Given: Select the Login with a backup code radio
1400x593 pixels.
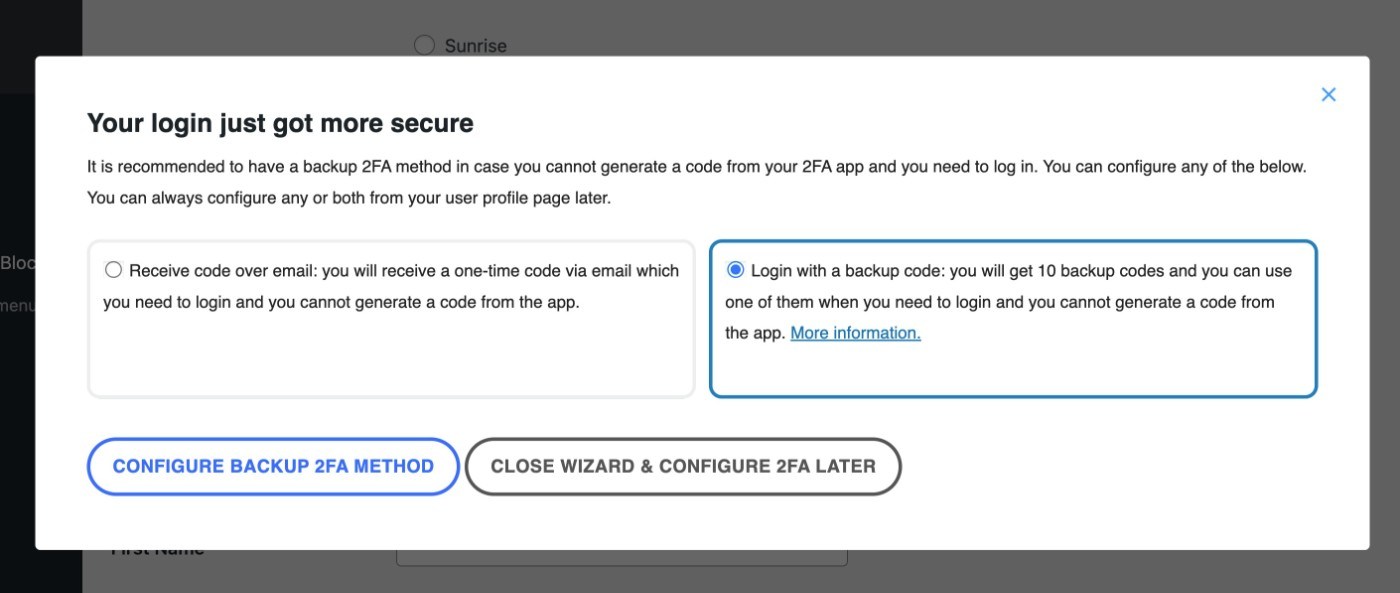Looking at the screenshot, I should click(x=735, y=270).
